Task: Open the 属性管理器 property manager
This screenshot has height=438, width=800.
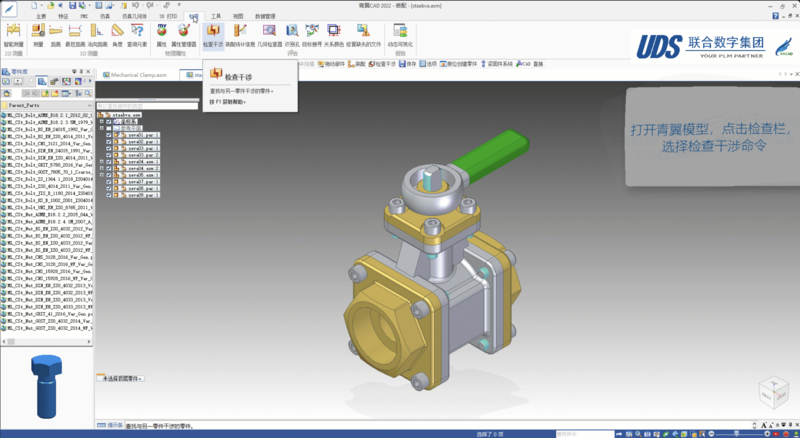Action: click(x=184, y=35)
